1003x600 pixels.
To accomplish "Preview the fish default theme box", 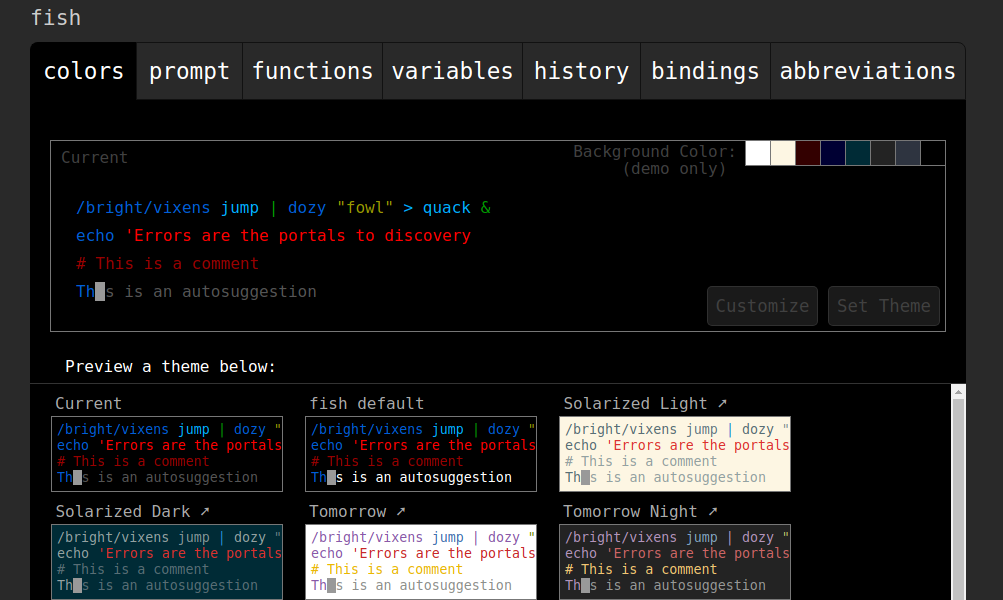I will tap(420, 454).
